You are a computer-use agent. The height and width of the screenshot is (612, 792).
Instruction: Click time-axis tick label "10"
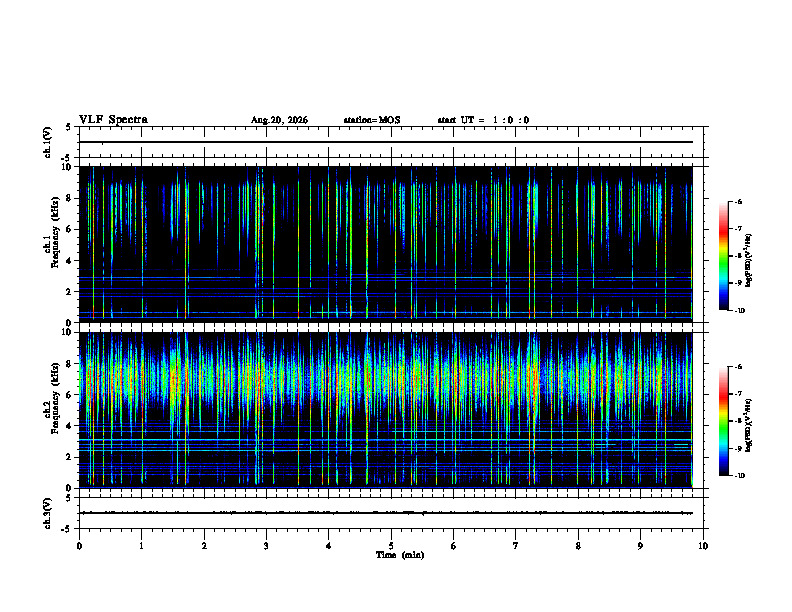coord(703,546)
